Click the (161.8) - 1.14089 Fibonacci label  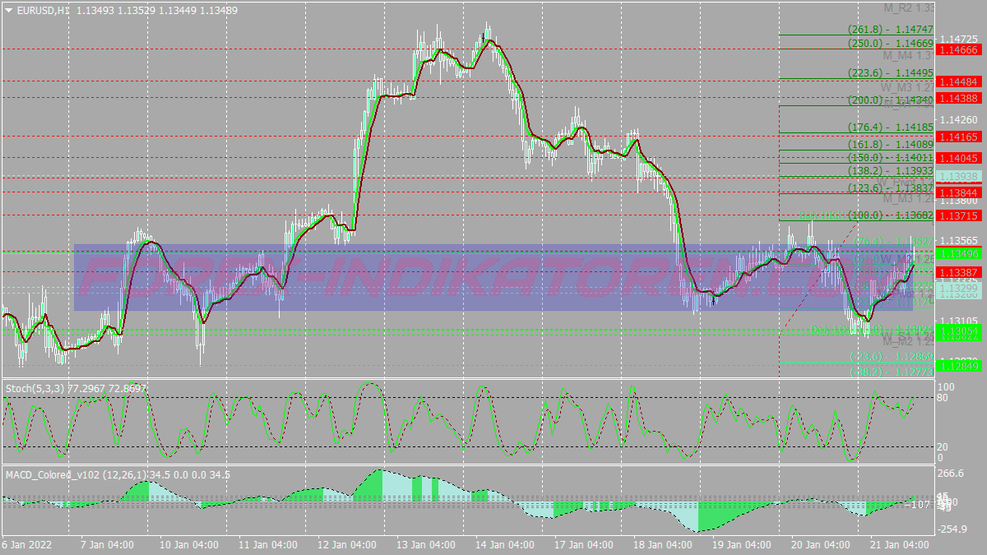coord(890,144)
